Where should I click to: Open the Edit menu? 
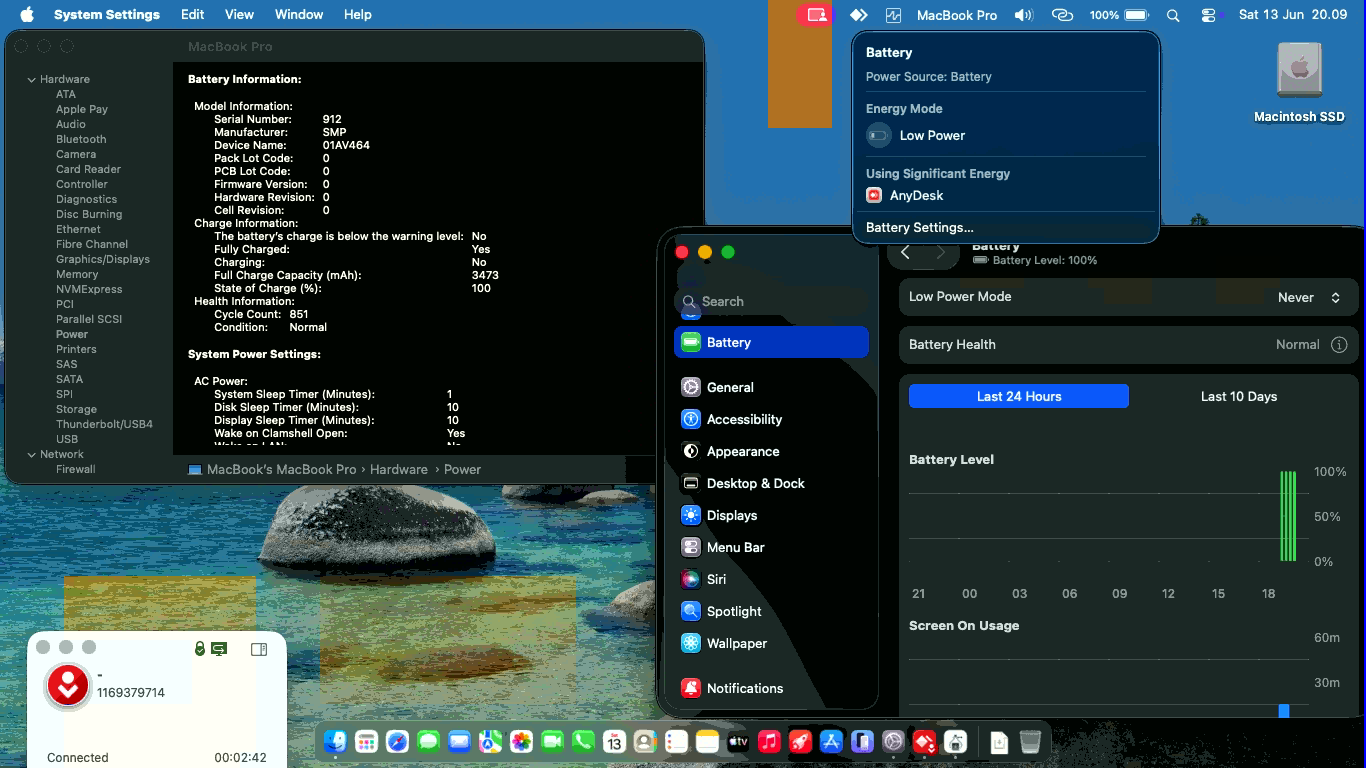pyautogui.click(x=193, y=15)
